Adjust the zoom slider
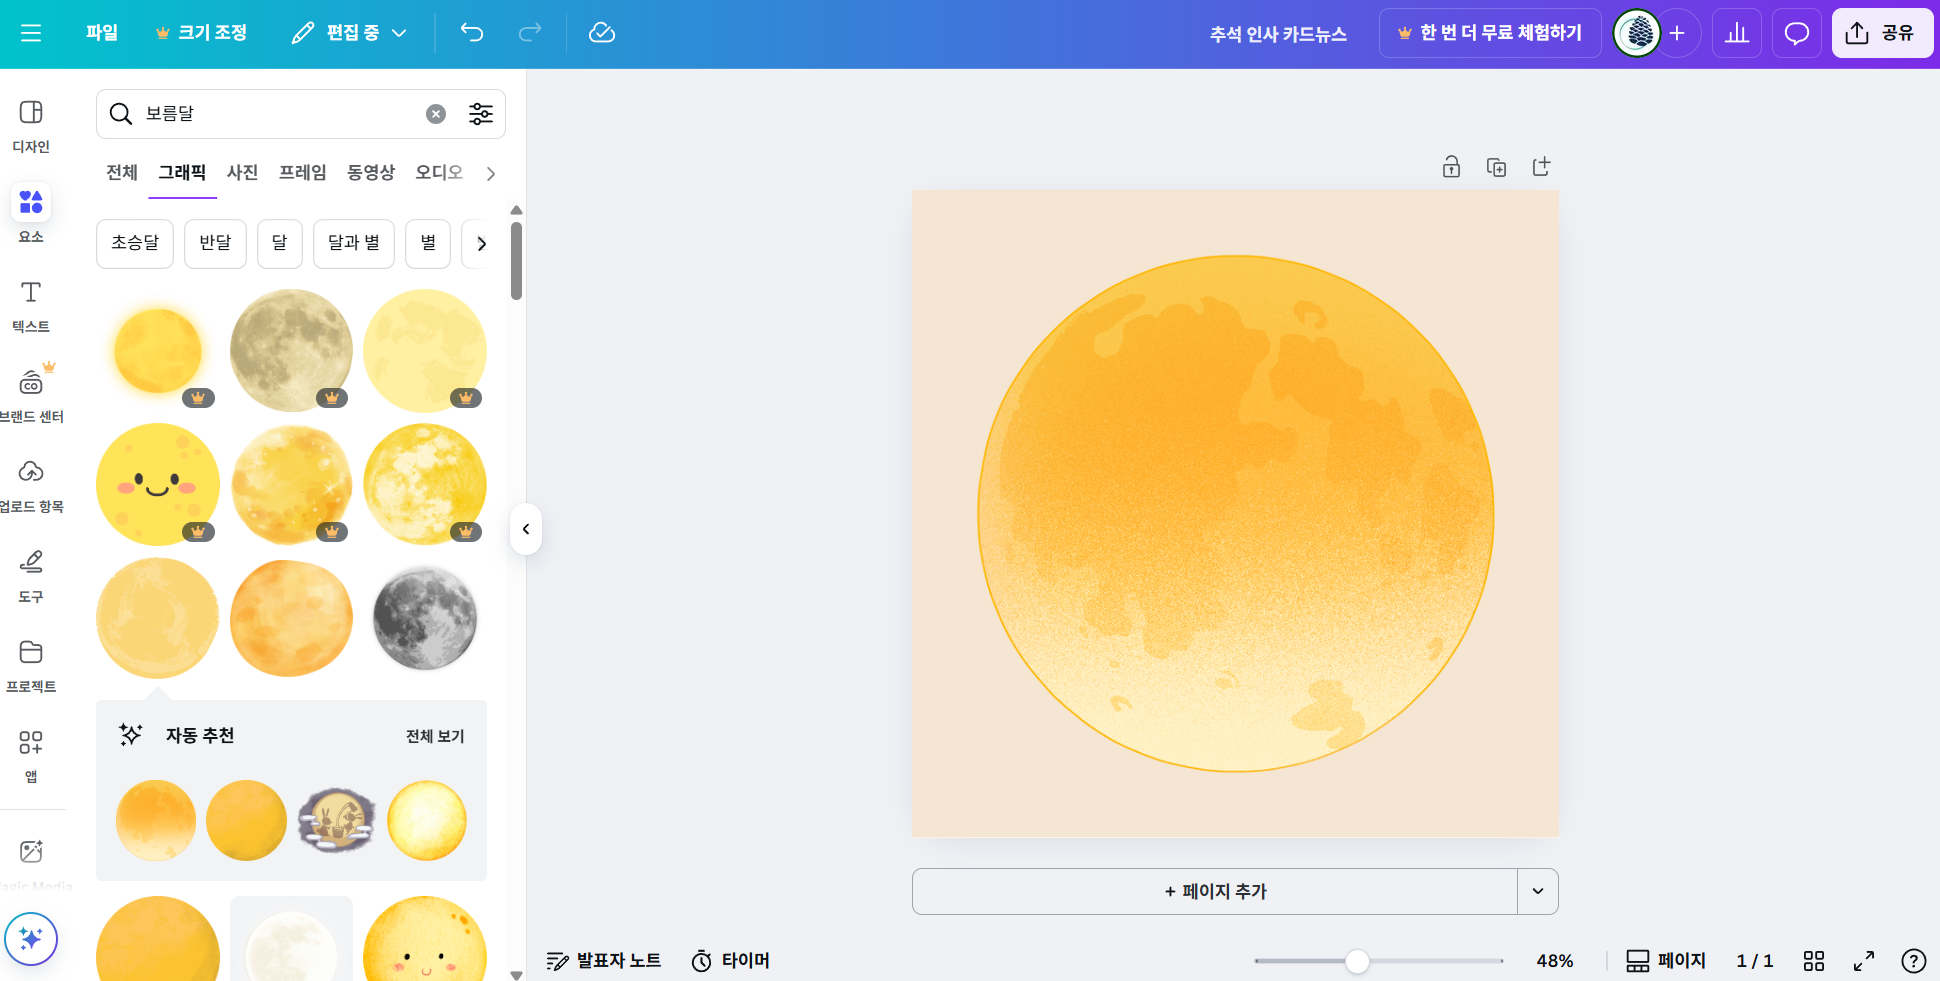Image resolution: width=1940 pixels, height=981 pixels. click(x=1356, y=960)
